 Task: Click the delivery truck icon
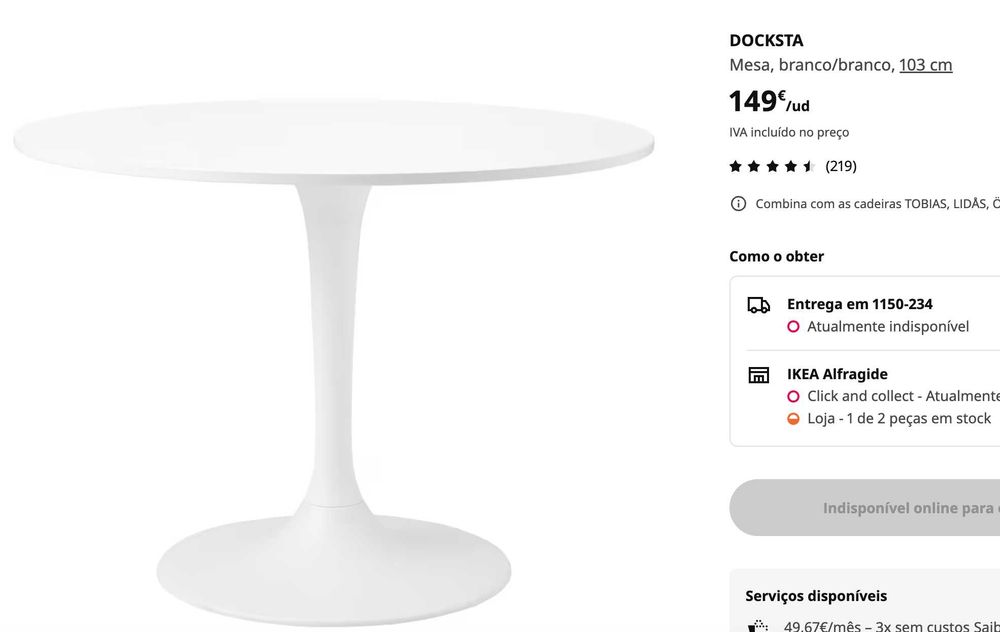click(759, 305)
